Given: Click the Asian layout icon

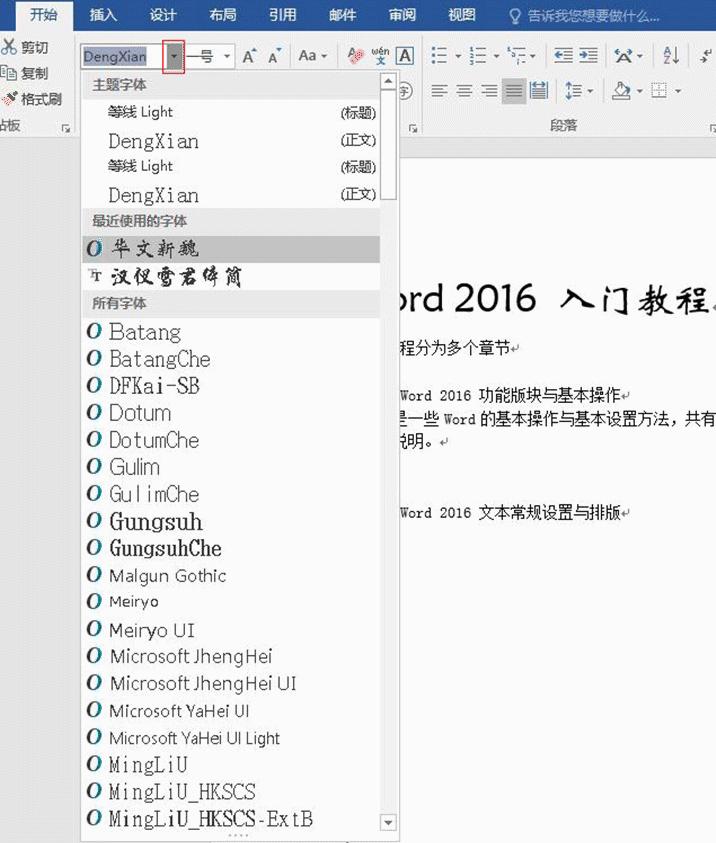Looking at the screenshot, I should coord(624,55).
